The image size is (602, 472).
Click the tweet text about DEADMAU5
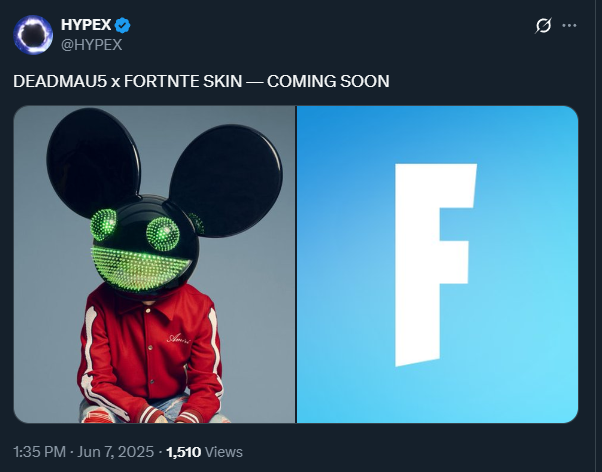(x=201, y=81)
